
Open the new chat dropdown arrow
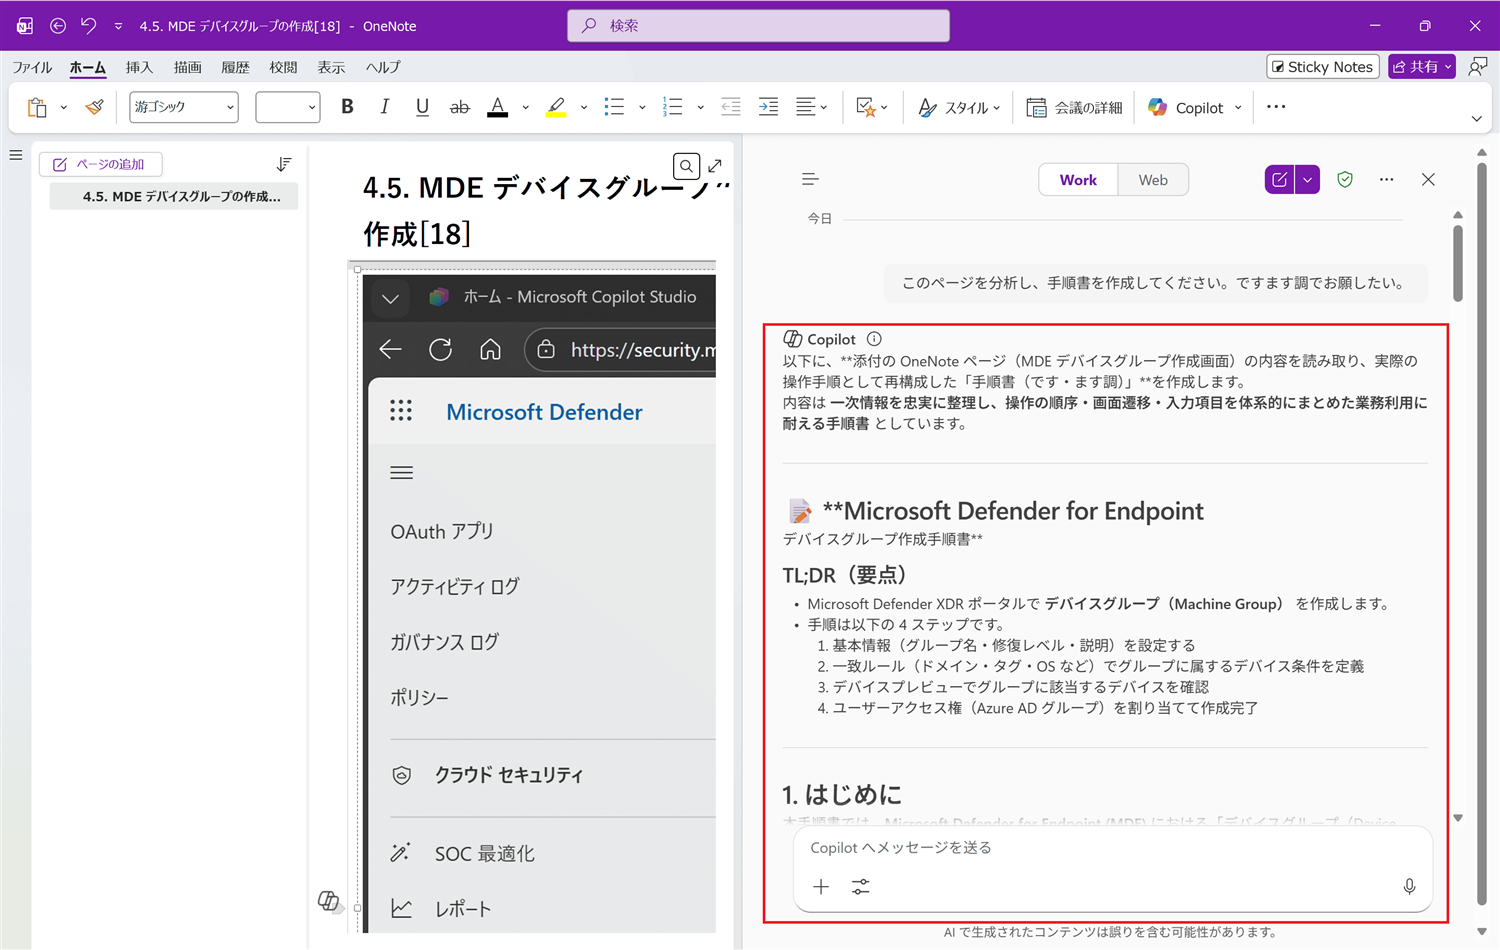pyautogui.click(x=1307, y=180)
